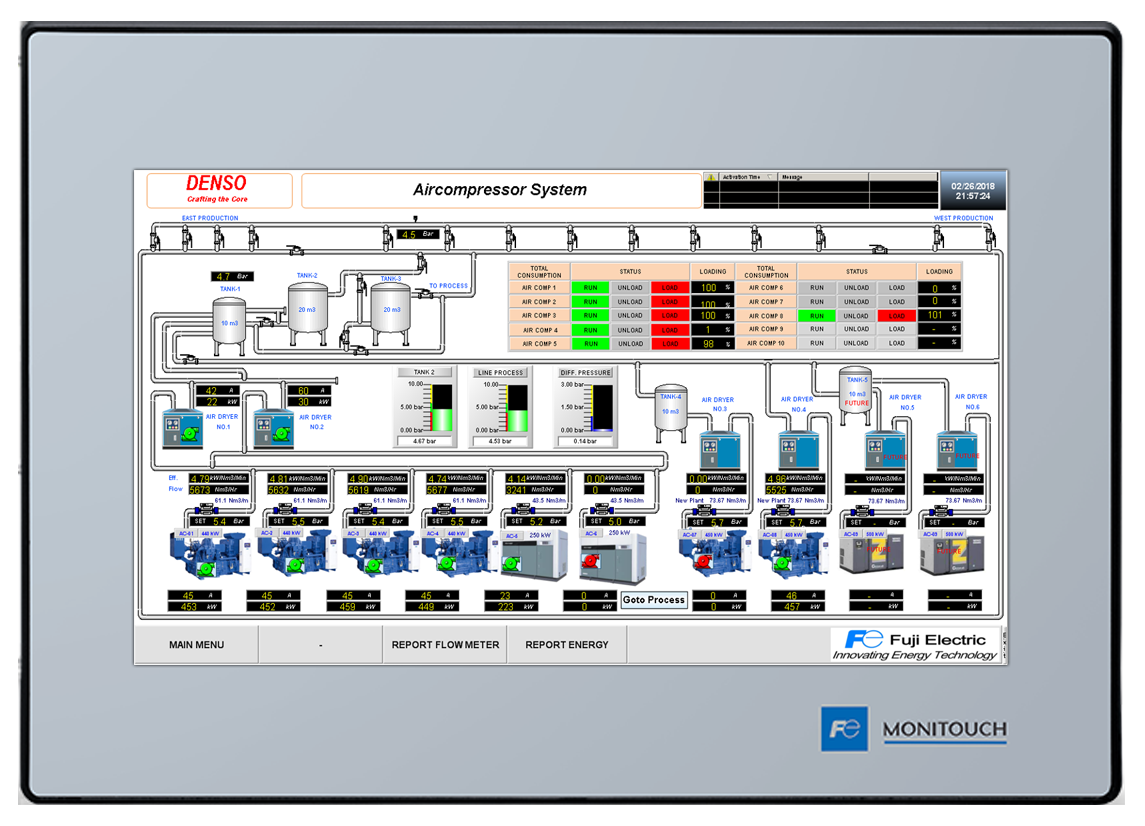Toggle LOAD status for AIR COMP 8
This screenshot has height=826, width=1145.
click(x=896, y=316)
